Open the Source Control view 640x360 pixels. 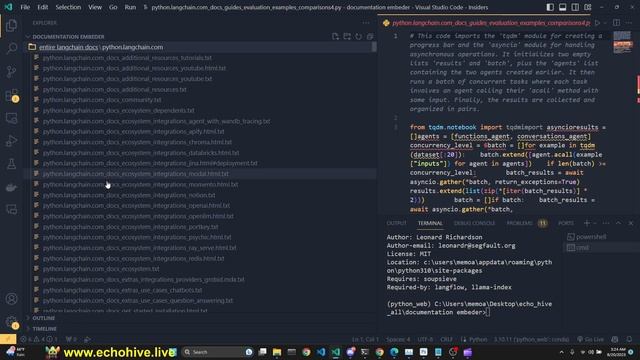point(11,71)
